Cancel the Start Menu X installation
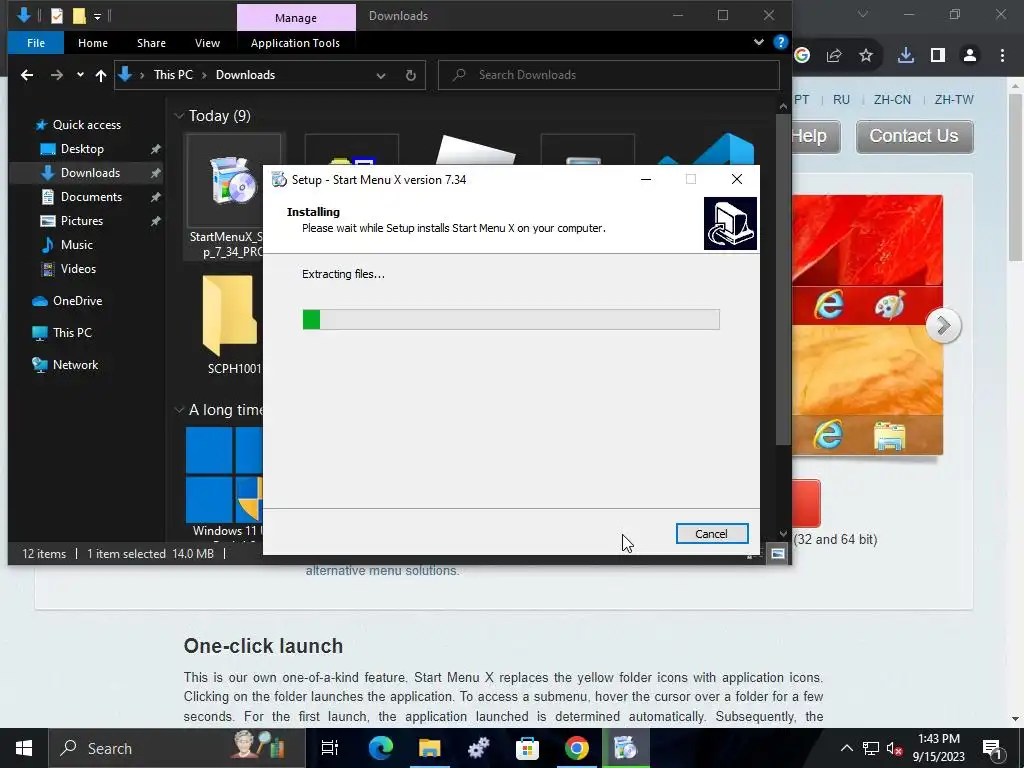 712,534
